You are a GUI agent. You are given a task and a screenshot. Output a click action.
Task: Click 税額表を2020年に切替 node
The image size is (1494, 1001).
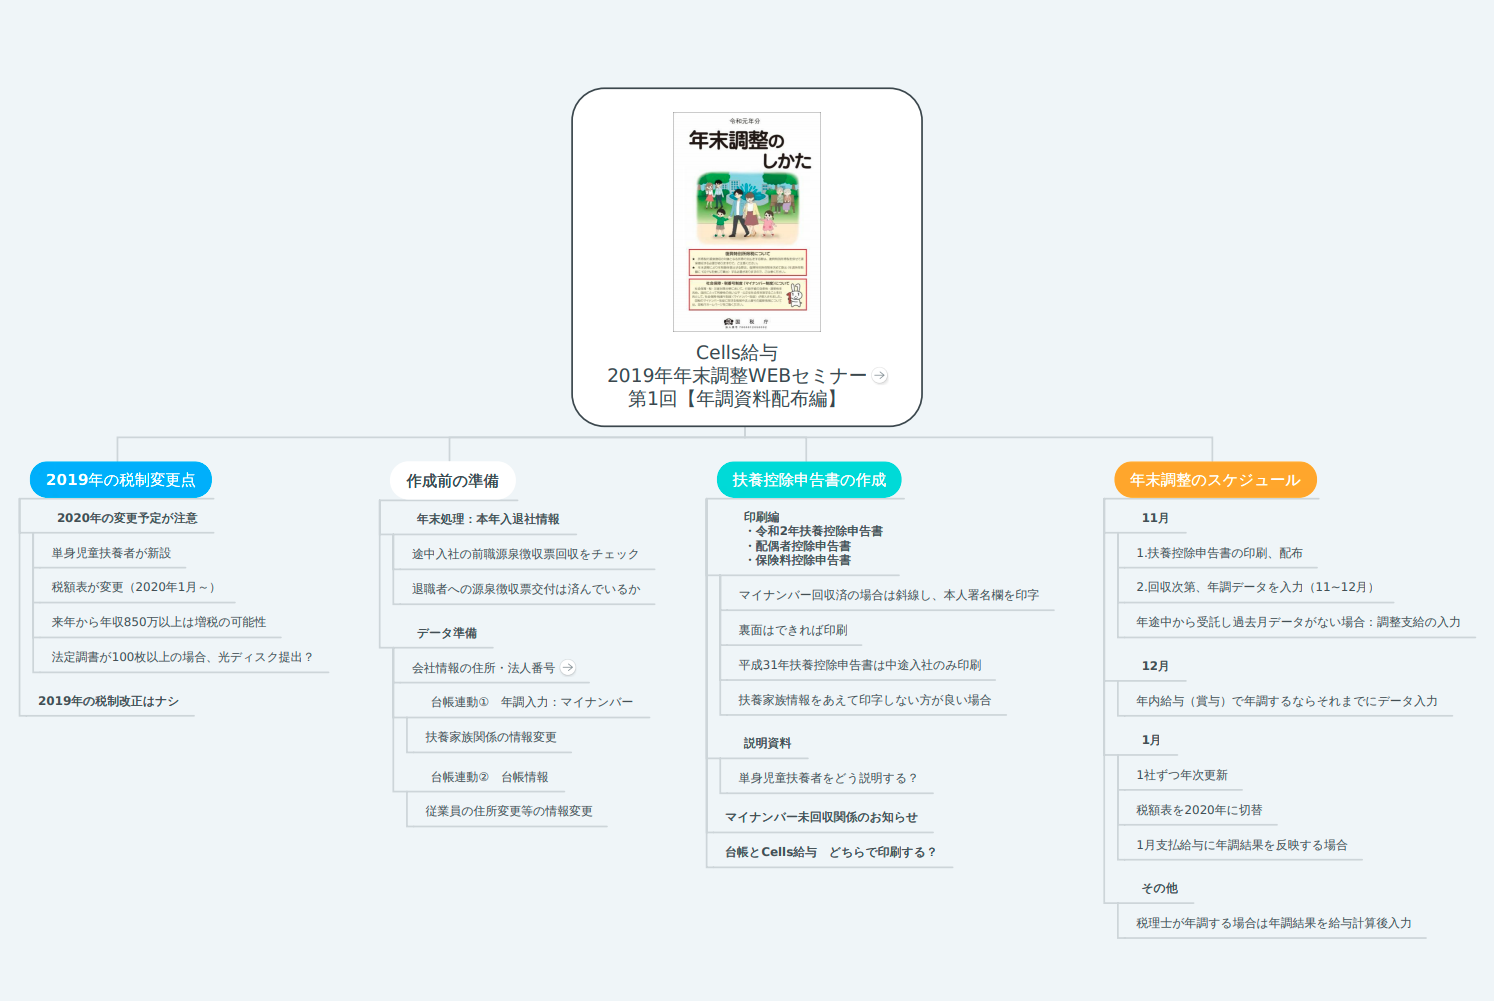click(1199, 810)
